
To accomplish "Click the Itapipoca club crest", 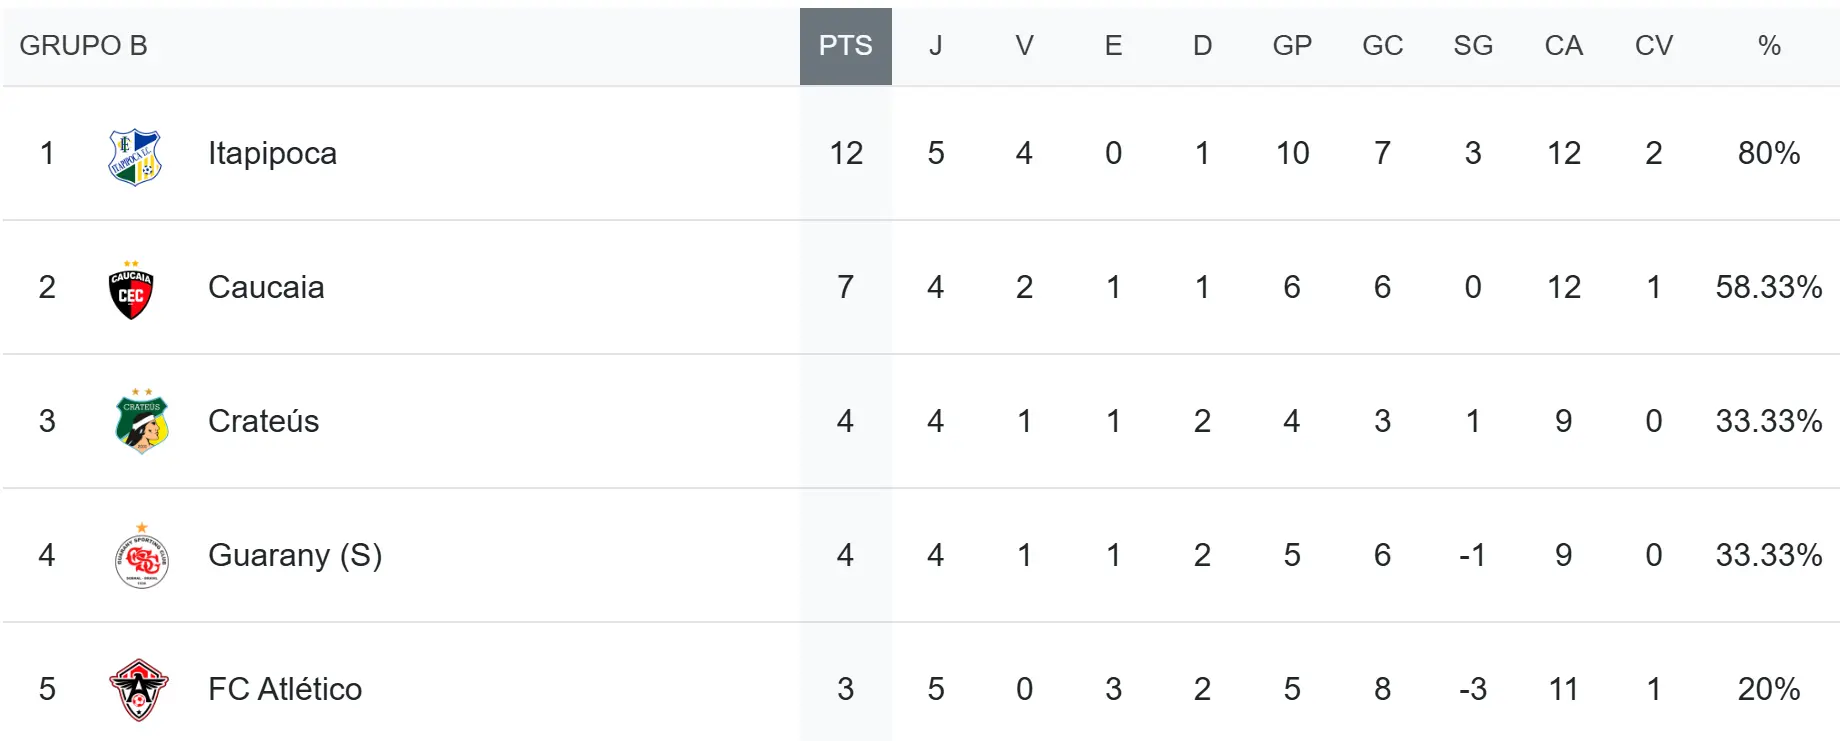I will point(134,156).
